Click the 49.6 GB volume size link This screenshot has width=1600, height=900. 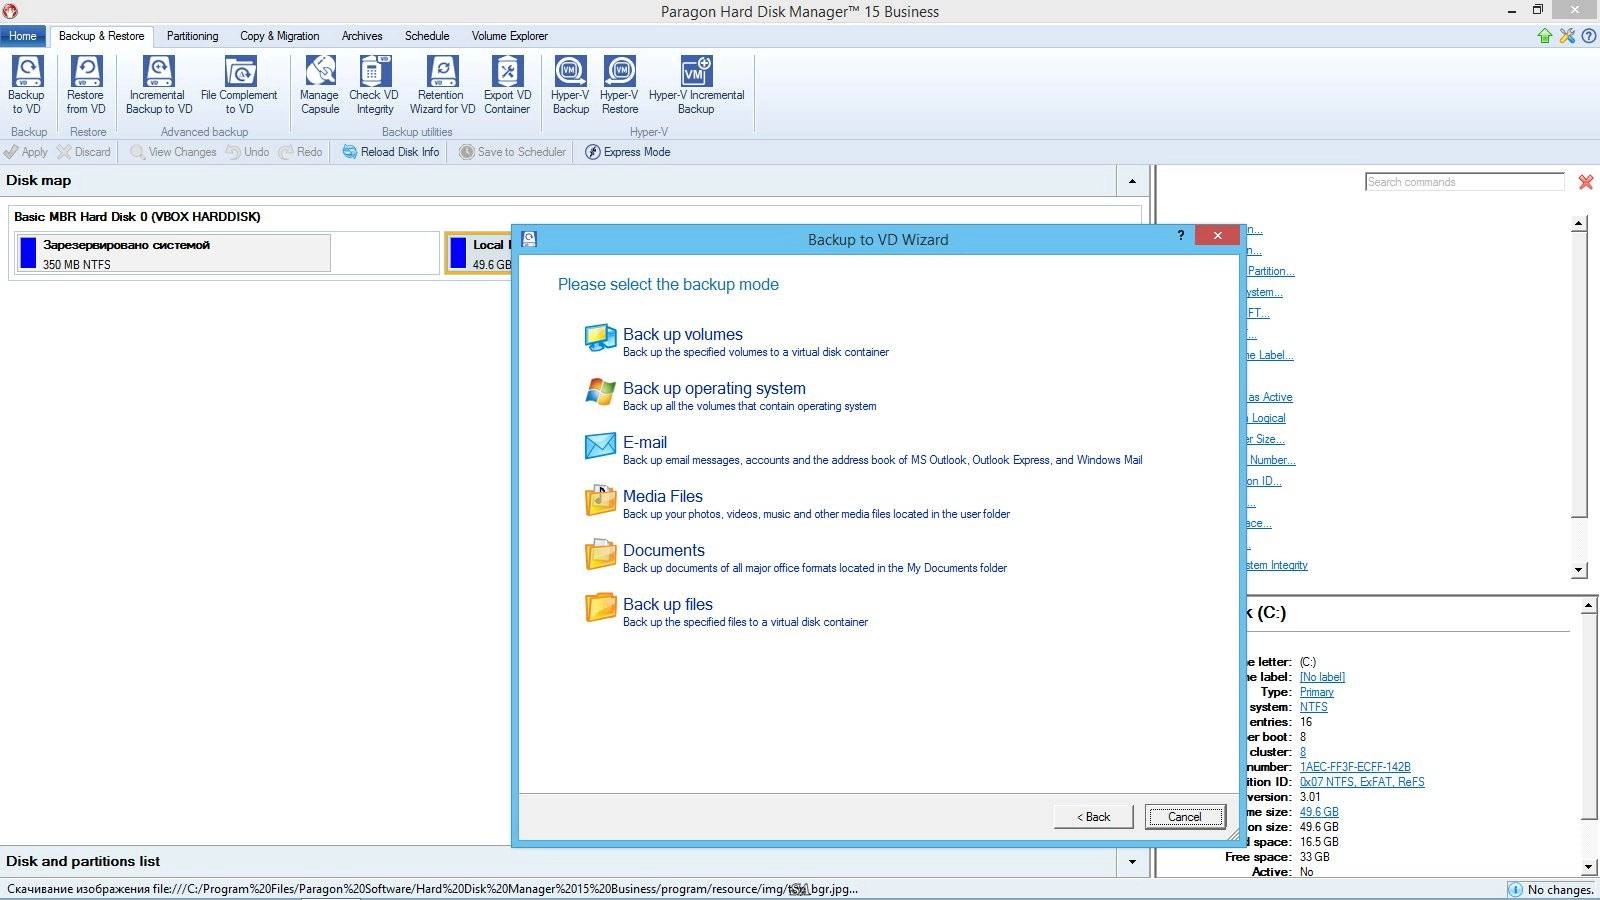[1319, 812]
